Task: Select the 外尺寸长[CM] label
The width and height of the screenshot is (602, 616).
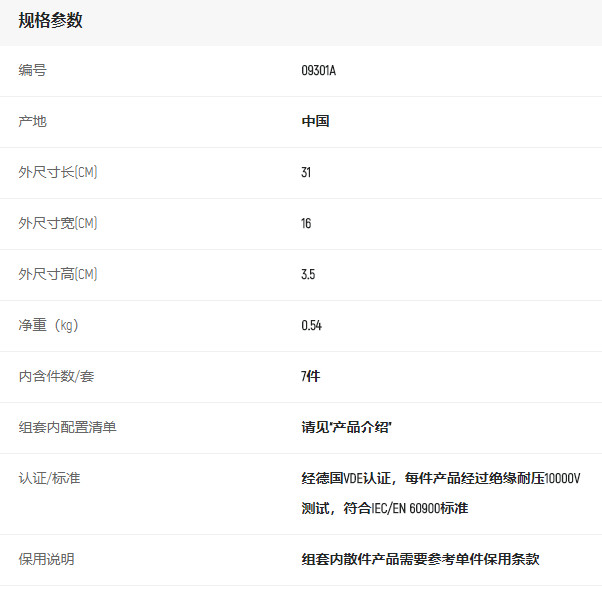Action: click(58, 173)
